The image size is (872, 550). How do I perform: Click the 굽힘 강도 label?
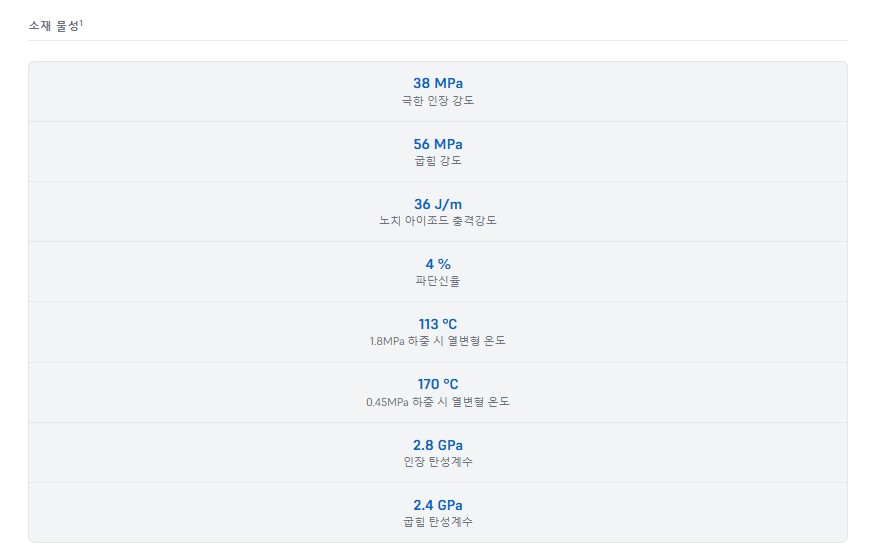[x=438, y=160]
